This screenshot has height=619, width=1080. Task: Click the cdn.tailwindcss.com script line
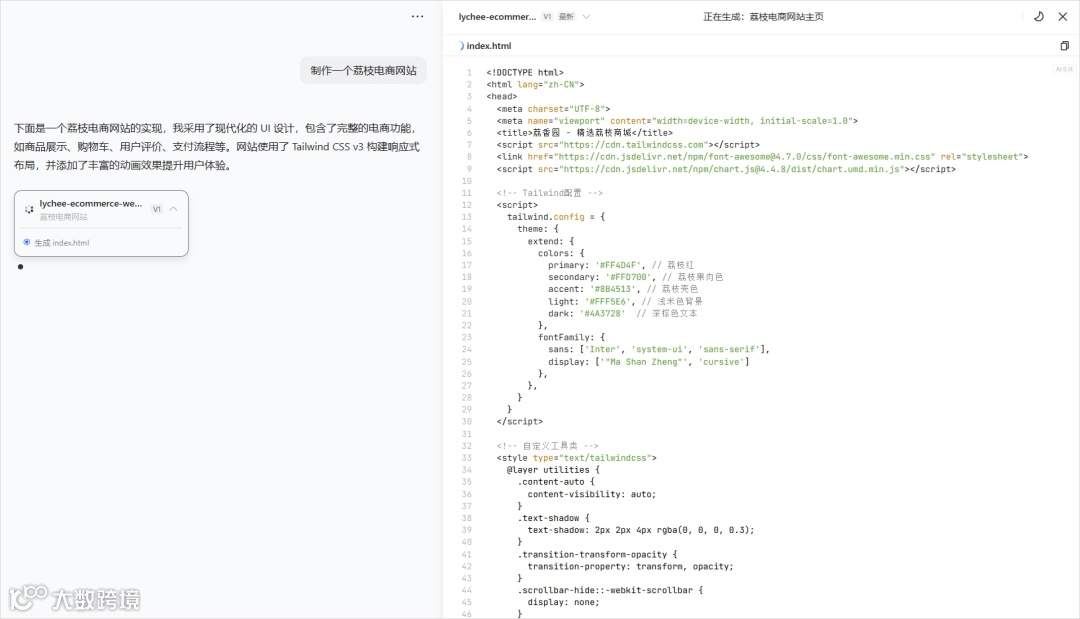point(628,145)
